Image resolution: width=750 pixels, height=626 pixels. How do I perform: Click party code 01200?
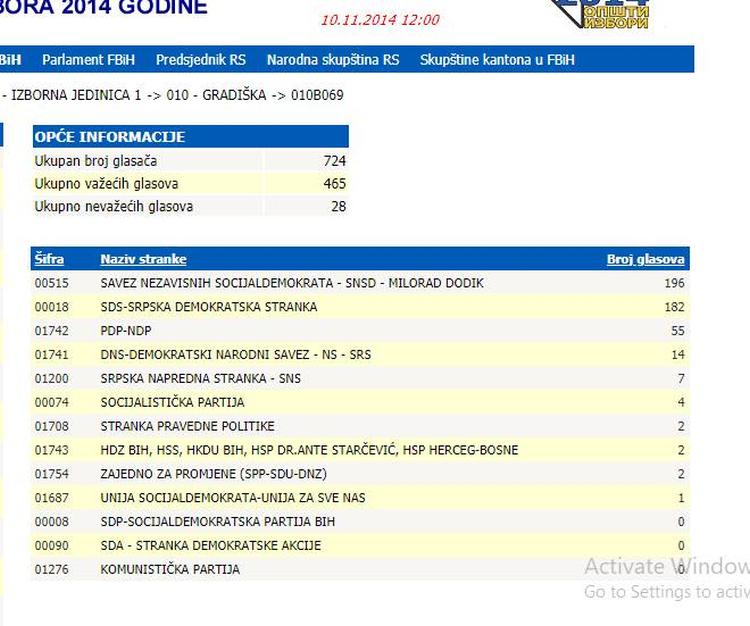pyautogui.click(x=52, y=379)
